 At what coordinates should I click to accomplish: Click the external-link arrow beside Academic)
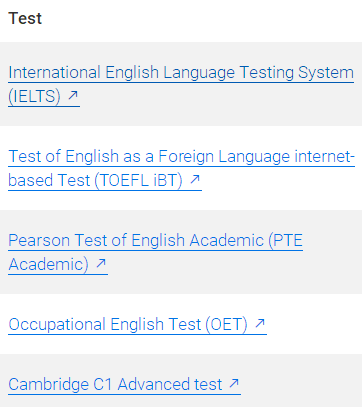pyautogui.click(x=101, y=264)
